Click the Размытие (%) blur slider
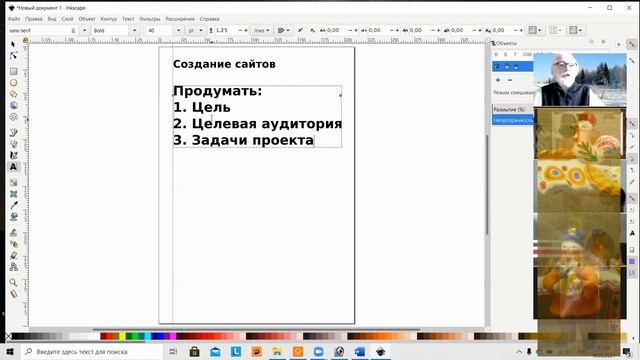Image resolution: width=640 pixels, height=360 pixels. click(513, 109)
